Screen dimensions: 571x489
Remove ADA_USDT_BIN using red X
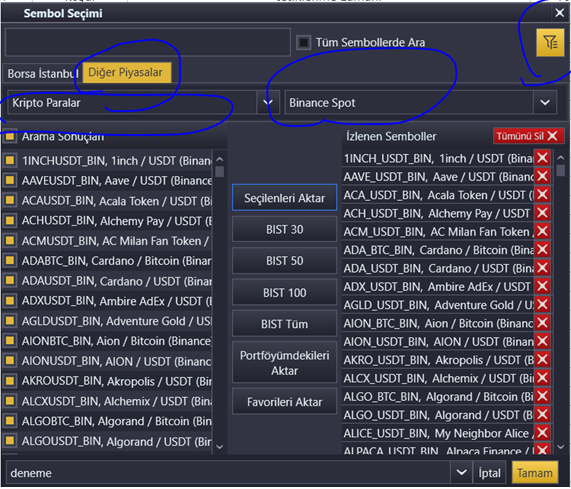(x=542, y=268)
